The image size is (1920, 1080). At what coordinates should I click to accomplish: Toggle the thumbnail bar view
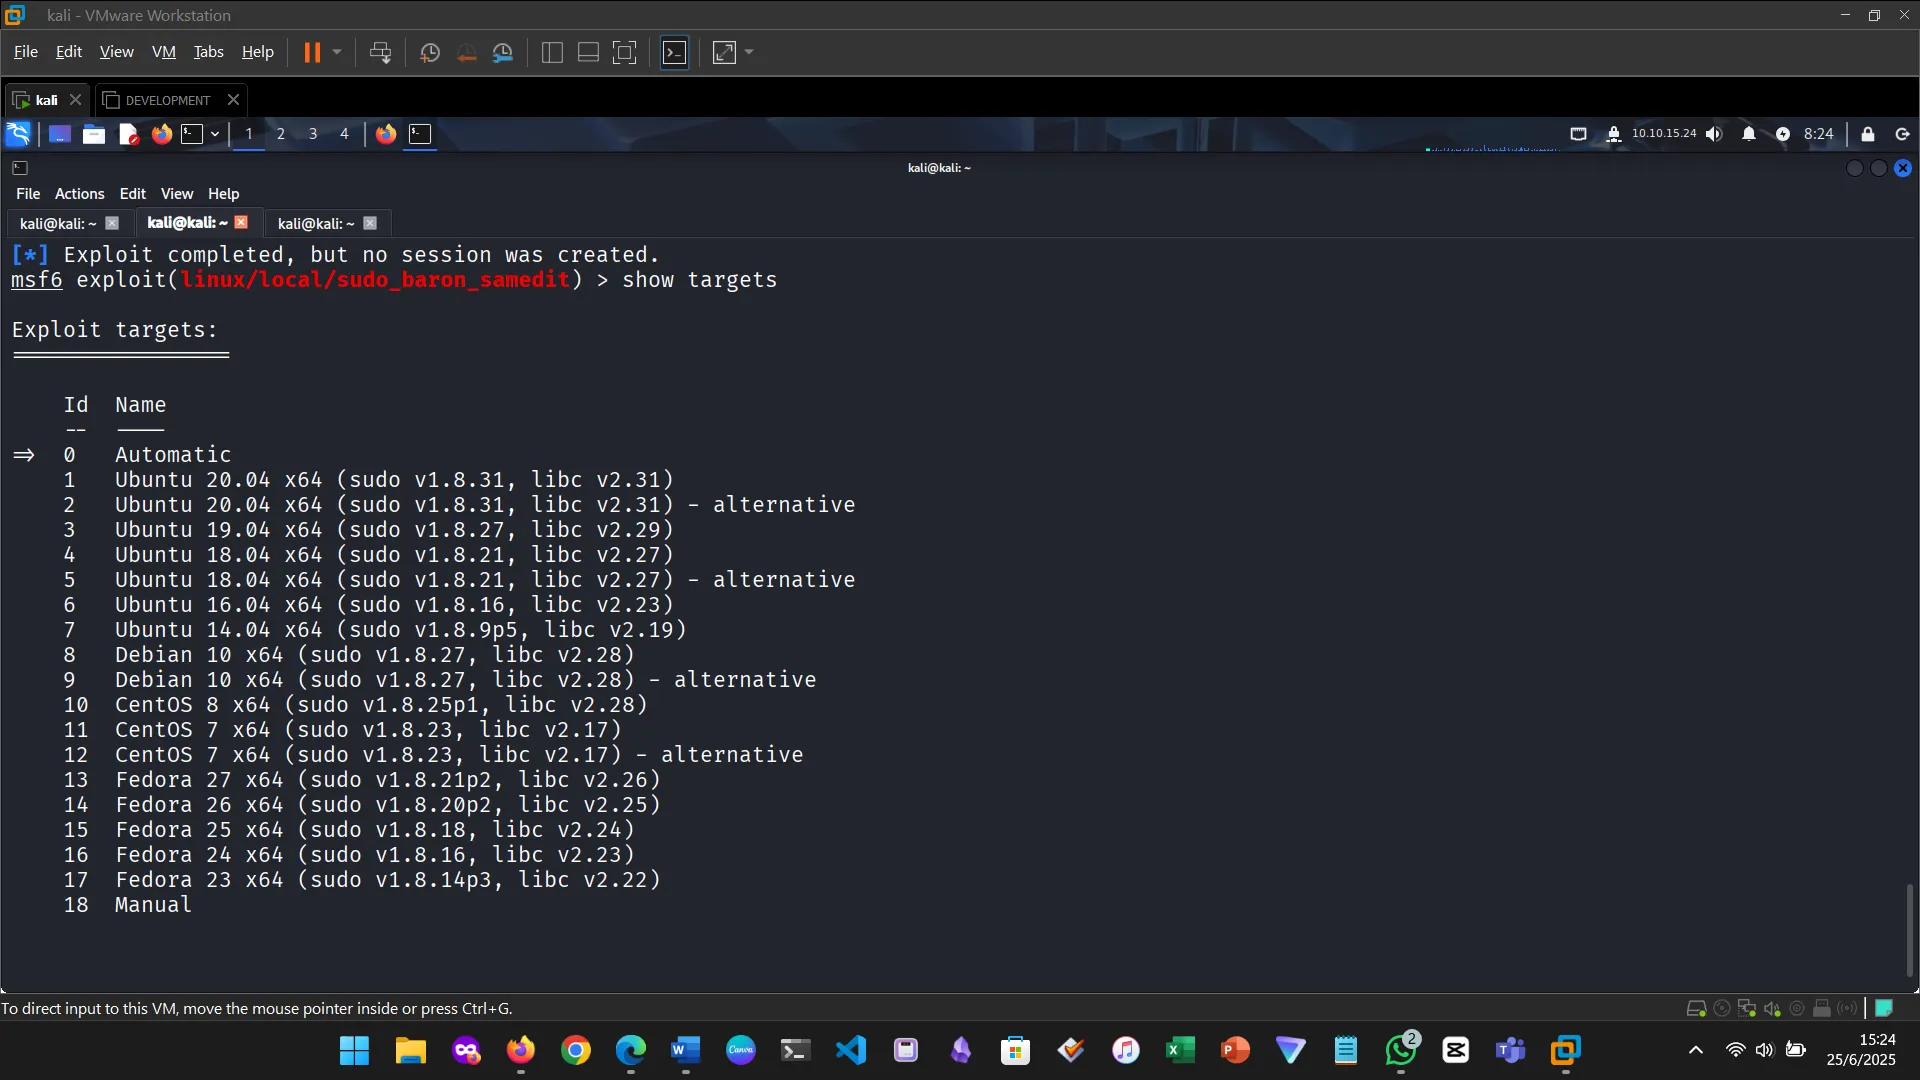pyautogui.click(x=588, y=52)
